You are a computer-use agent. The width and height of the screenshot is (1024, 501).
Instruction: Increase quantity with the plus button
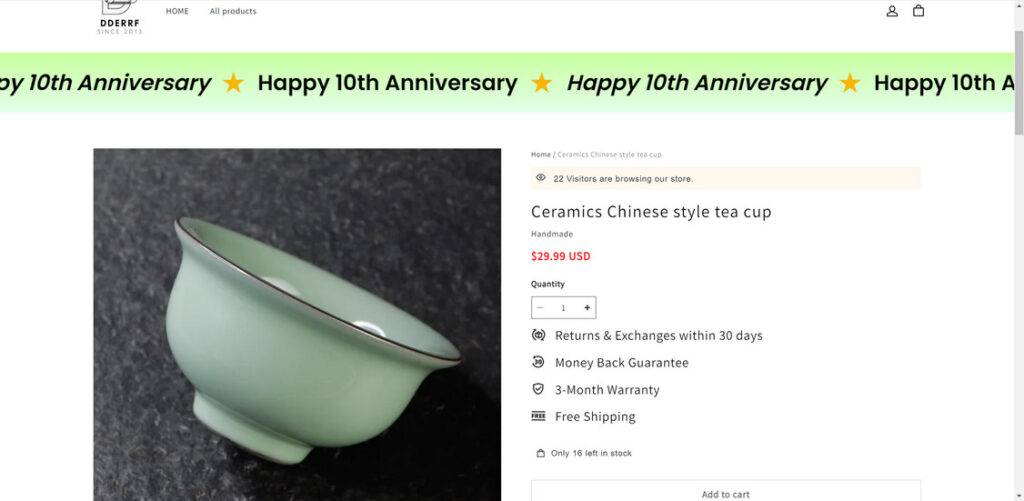click(x=587, y=308)
